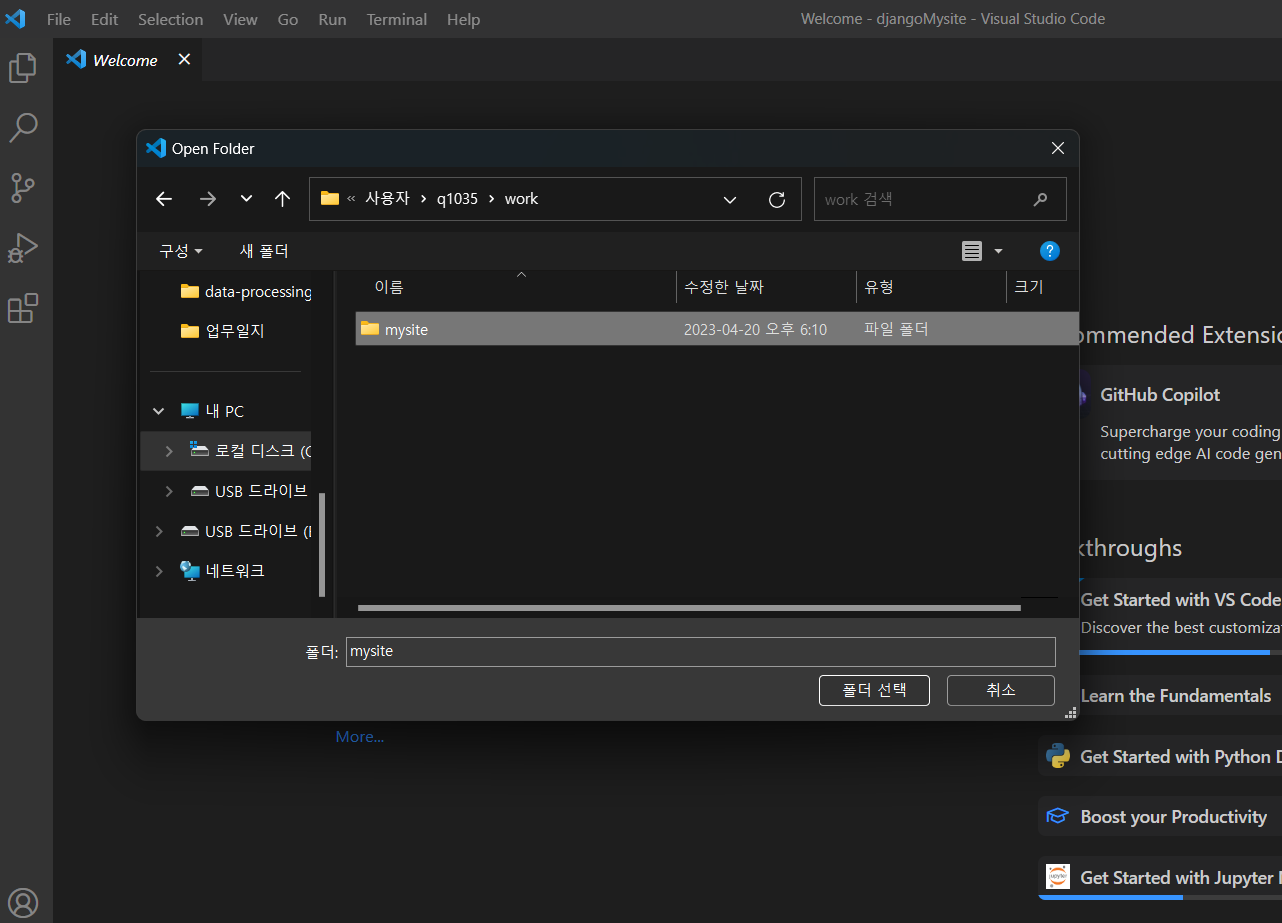
Task: Open the Extensions view
Action: pos(22,308)
